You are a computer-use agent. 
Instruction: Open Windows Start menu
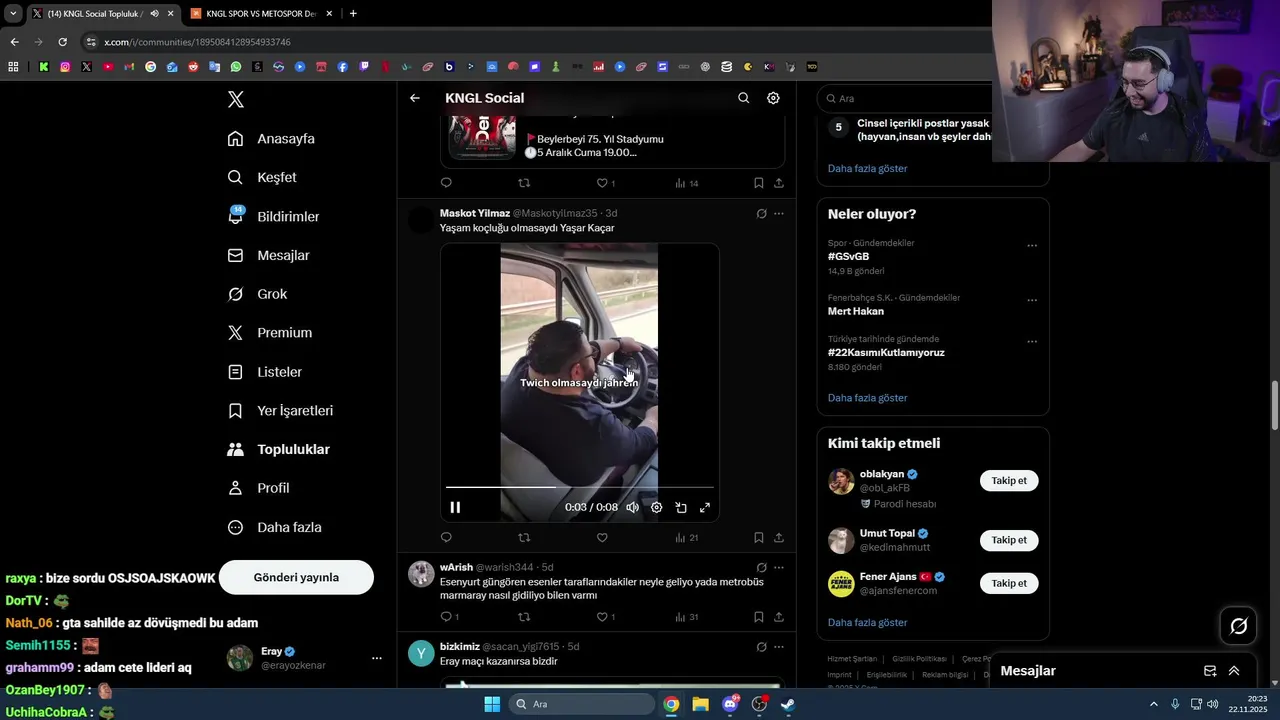tap(492, 704)
